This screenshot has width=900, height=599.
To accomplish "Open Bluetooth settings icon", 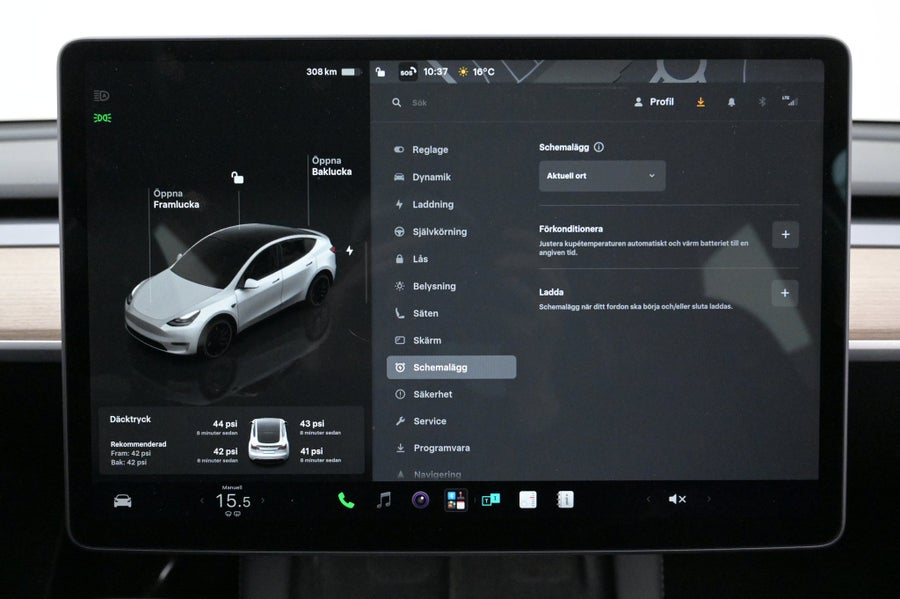I will pyautogui.click(x=762, y=102).
